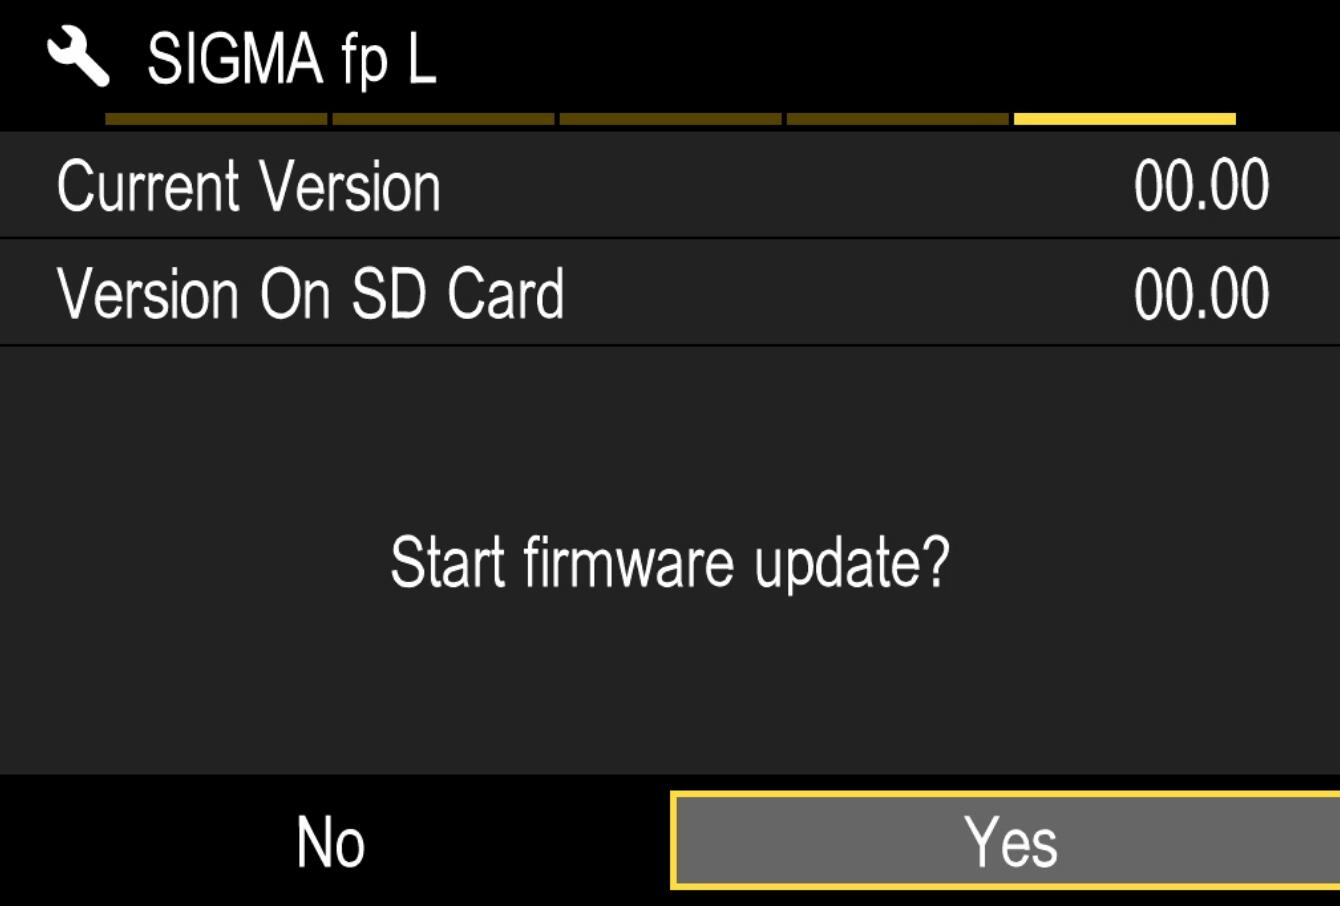Open the first setup page tab segment
1340x908 pixels.
tap(216, 119)
